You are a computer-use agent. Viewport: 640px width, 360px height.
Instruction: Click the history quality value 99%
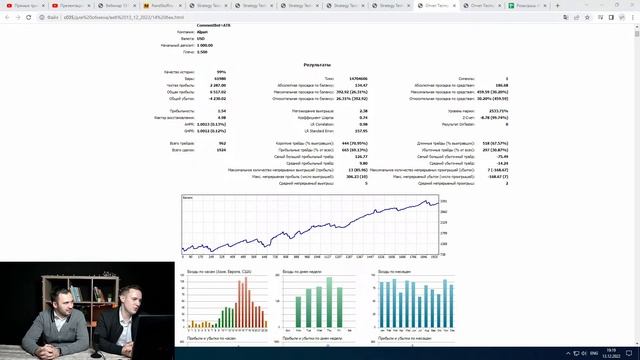point(222,72)
